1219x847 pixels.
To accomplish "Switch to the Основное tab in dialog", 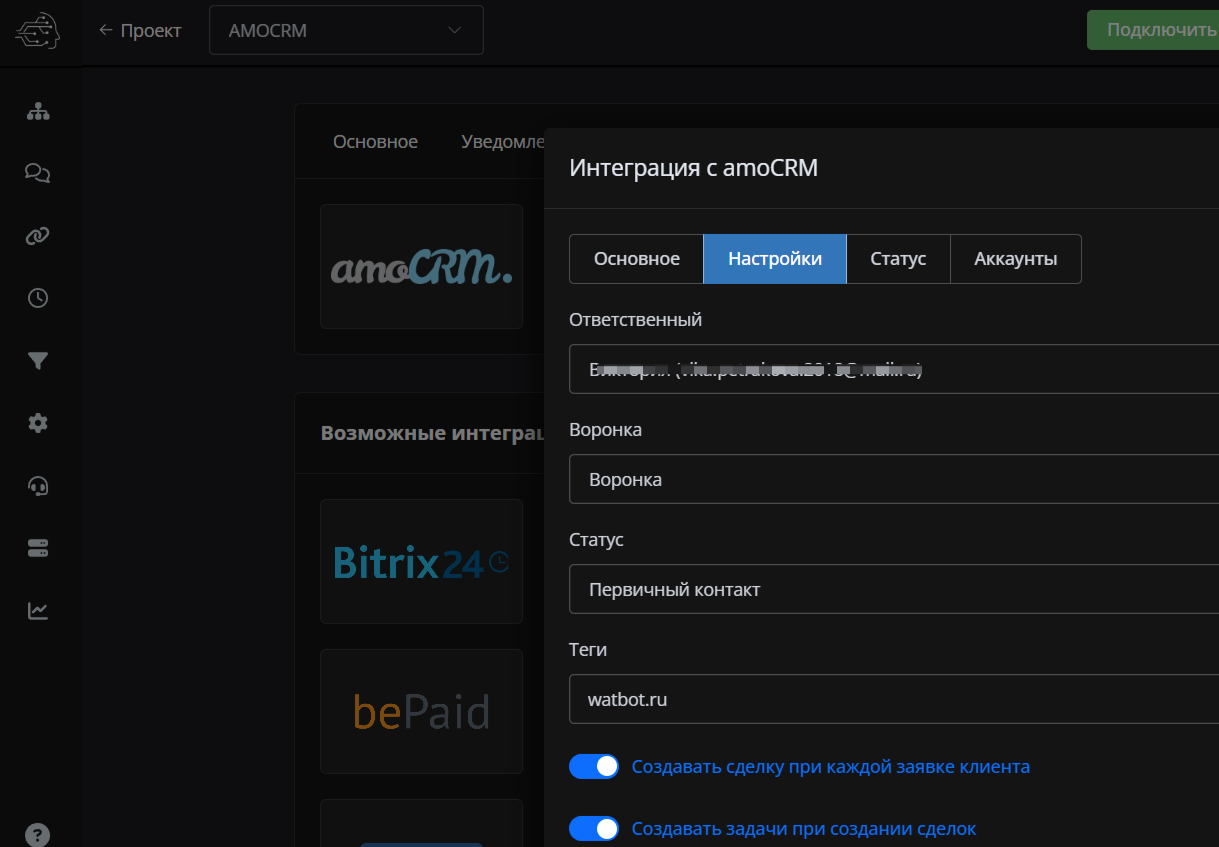I will tap(636, 259).
